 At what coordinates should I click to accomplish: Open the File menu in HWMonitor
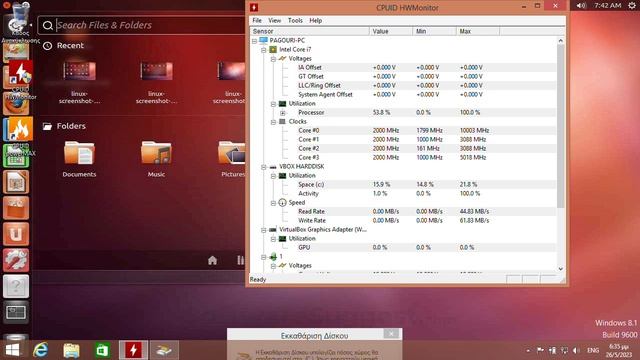[x=257, y=20]
